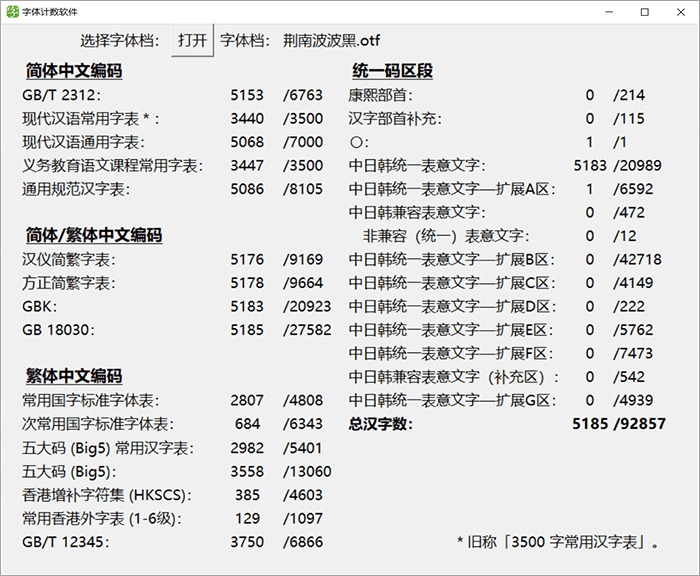Screen dimensions: 700x576
Task: Click the /1097 total for 常用香港外字表
Action: pyautogui.click(x=303, y=519)
